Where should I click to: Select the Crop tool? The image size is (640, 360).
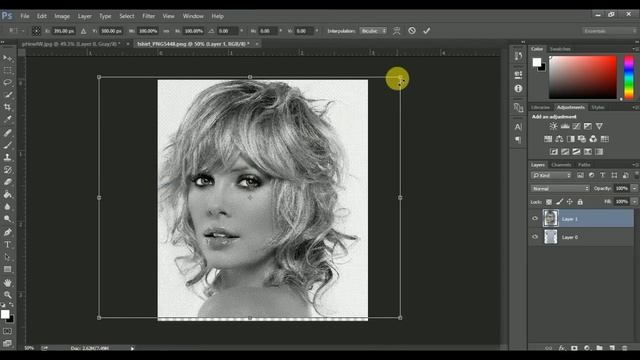(x=7, y=107)
